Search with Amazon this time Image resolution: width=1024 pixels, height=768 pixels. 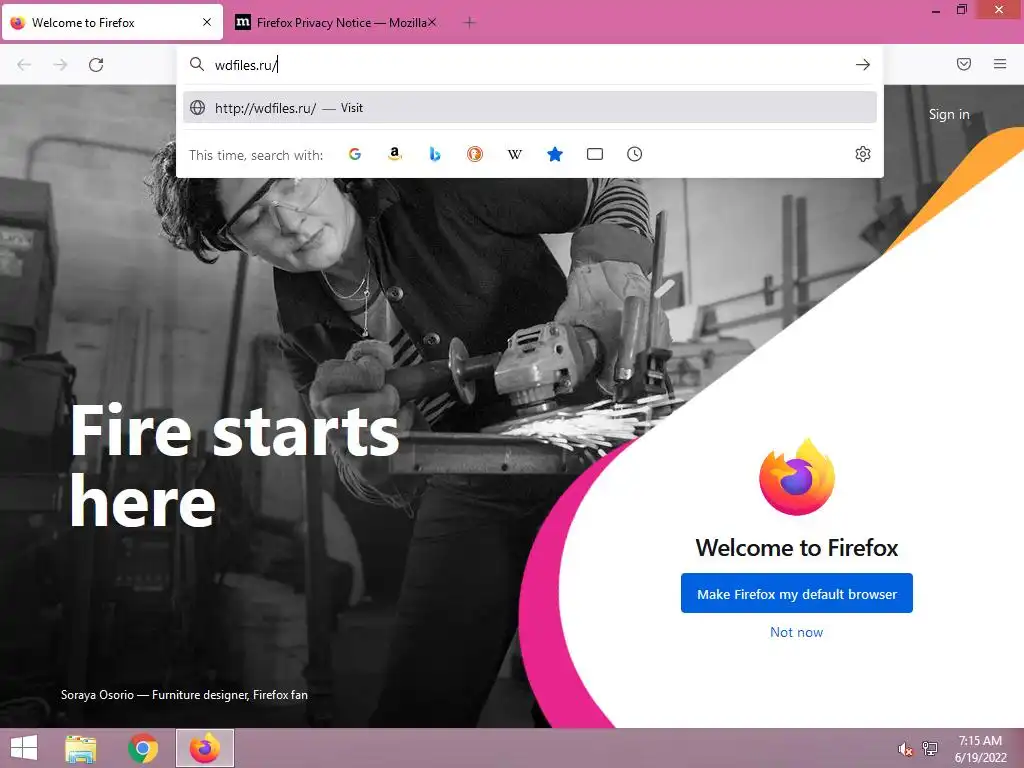click(394, 154)
